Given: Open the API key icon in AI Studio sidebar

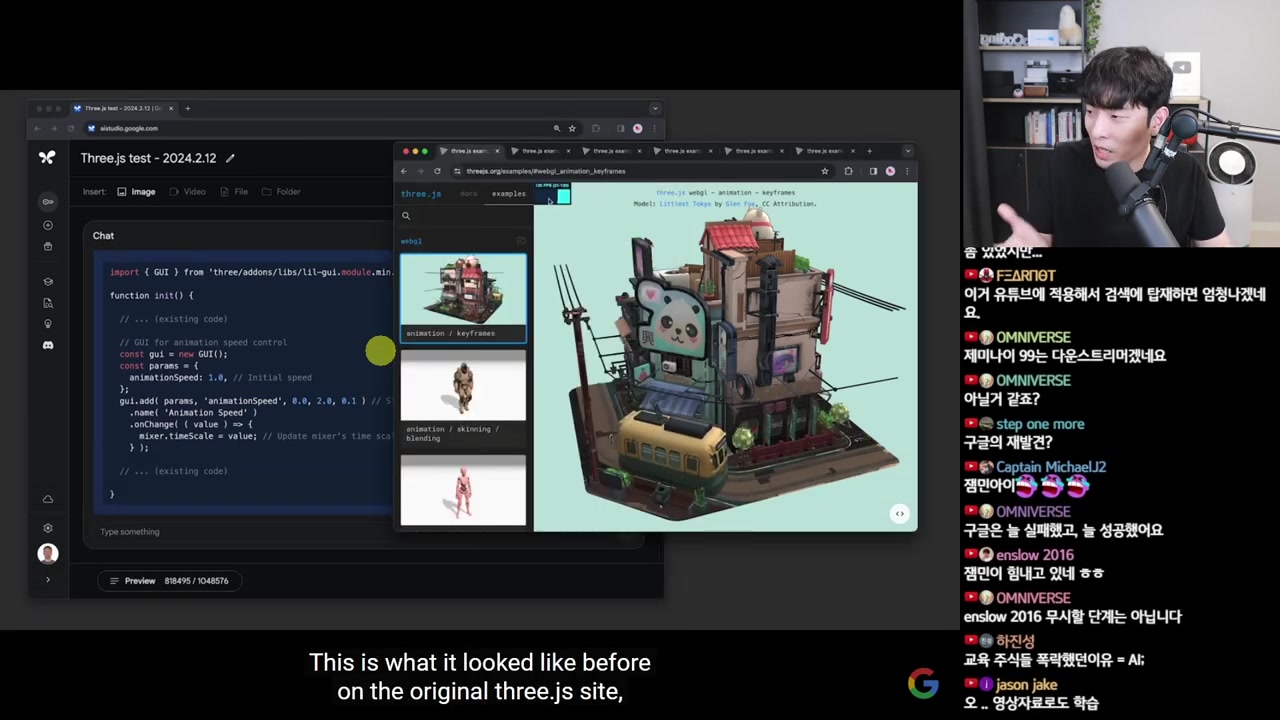Looking at the screenshot, I should point(47,202).
